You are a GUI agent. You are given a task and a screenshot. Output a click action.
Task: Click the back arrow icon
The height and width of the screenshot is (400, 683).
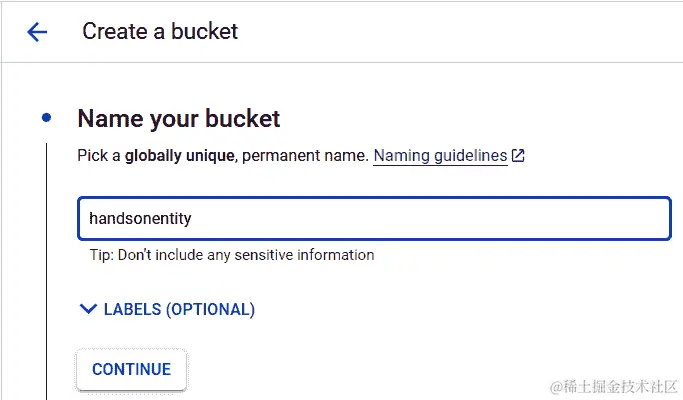click(x=37, y=32)
